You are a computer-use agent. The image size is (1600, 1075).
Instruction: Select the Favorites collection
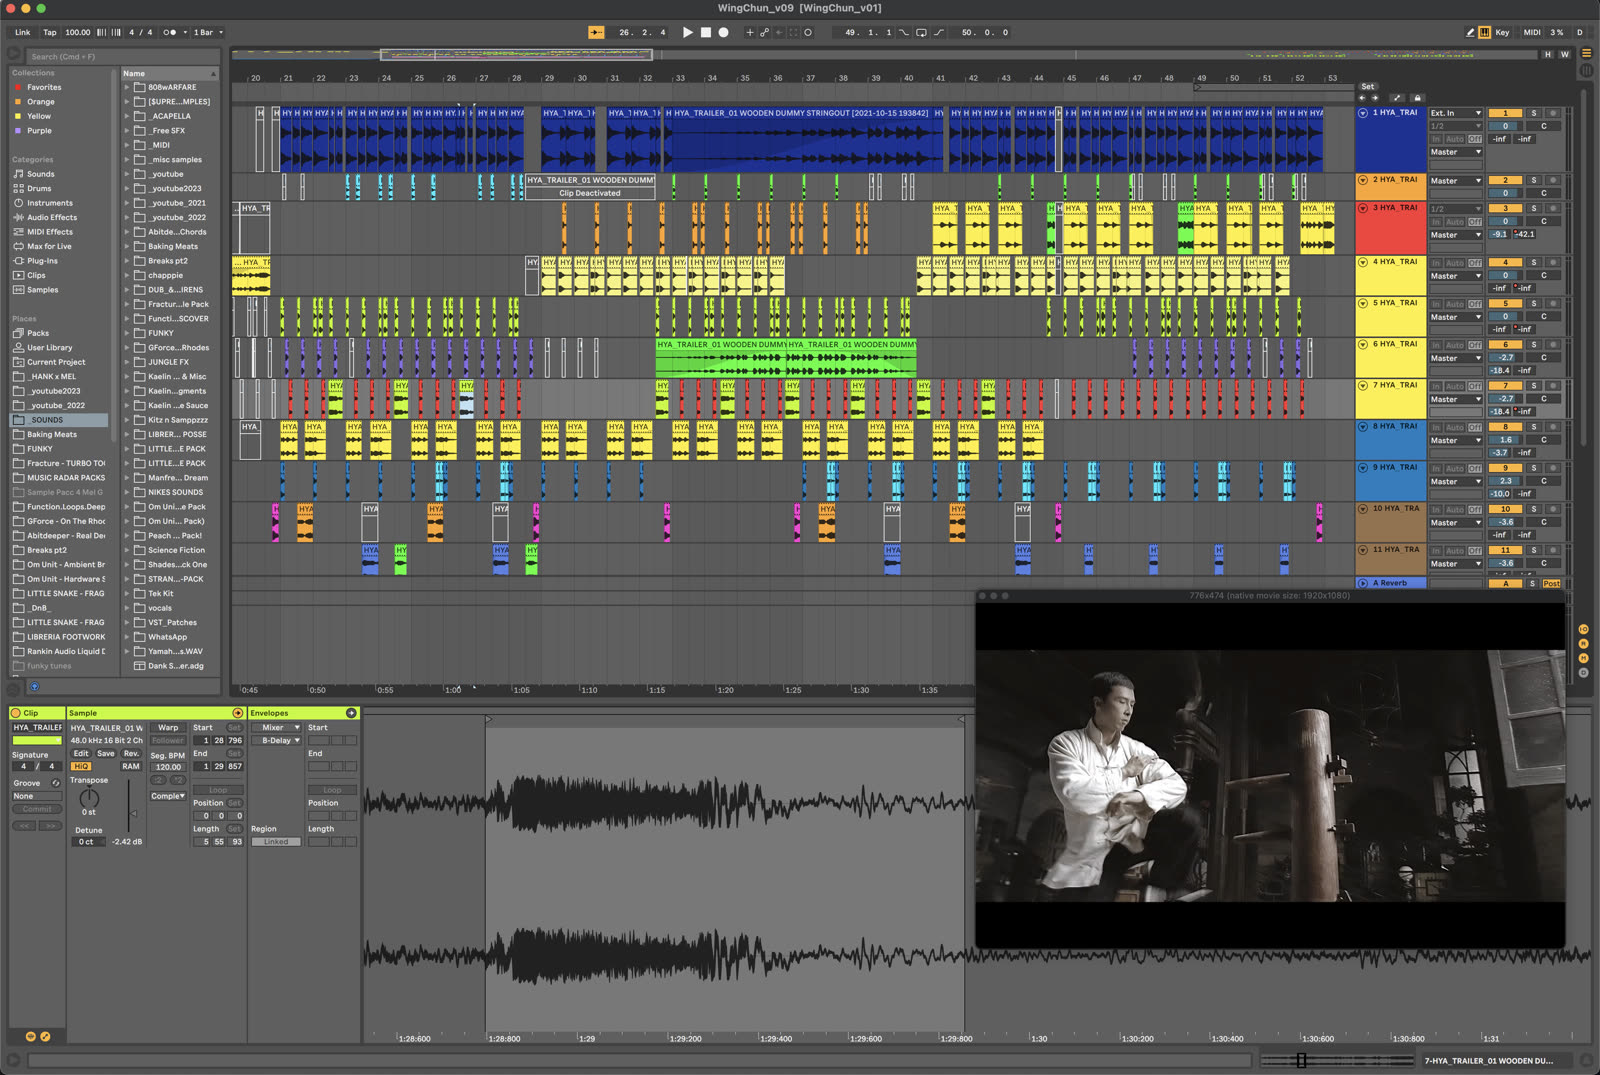(44, 87)
